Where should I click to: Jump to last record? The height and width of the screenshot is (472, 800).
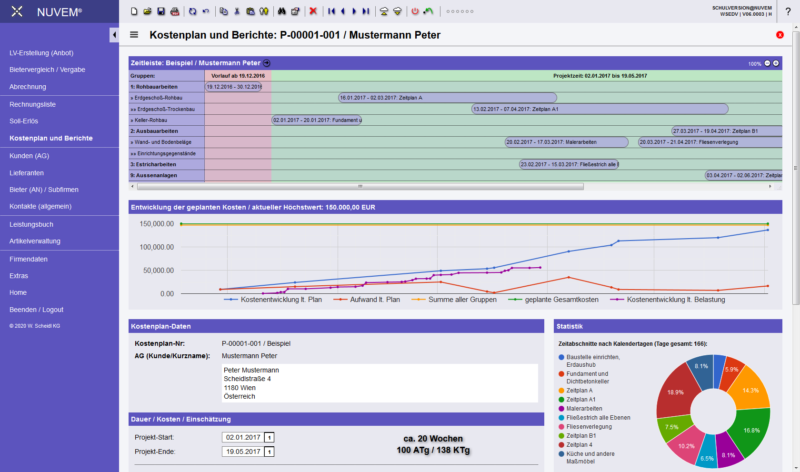366,11
